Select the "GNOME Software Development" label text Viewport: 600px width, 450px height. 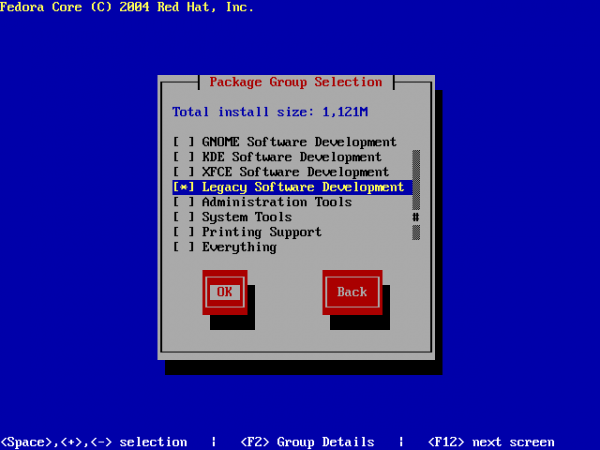click(299, 142)
